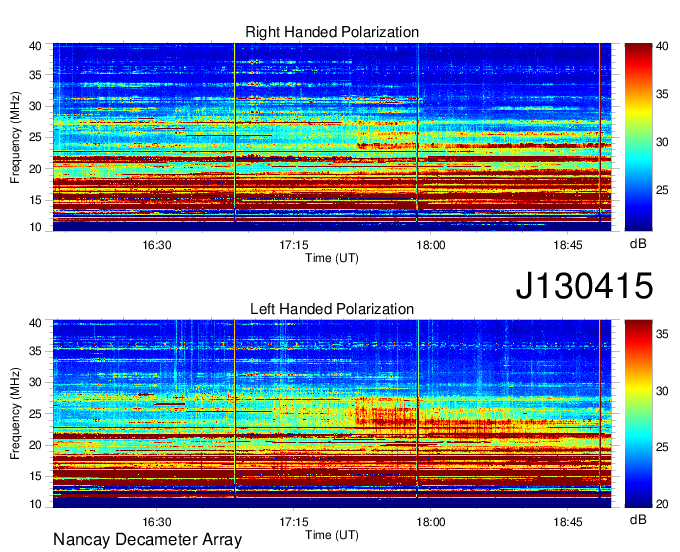Image resolution: width=680 pixels, height=552 pixels.
Task: Click the 18:00 tick label on top plot
Action: point(431,245)
